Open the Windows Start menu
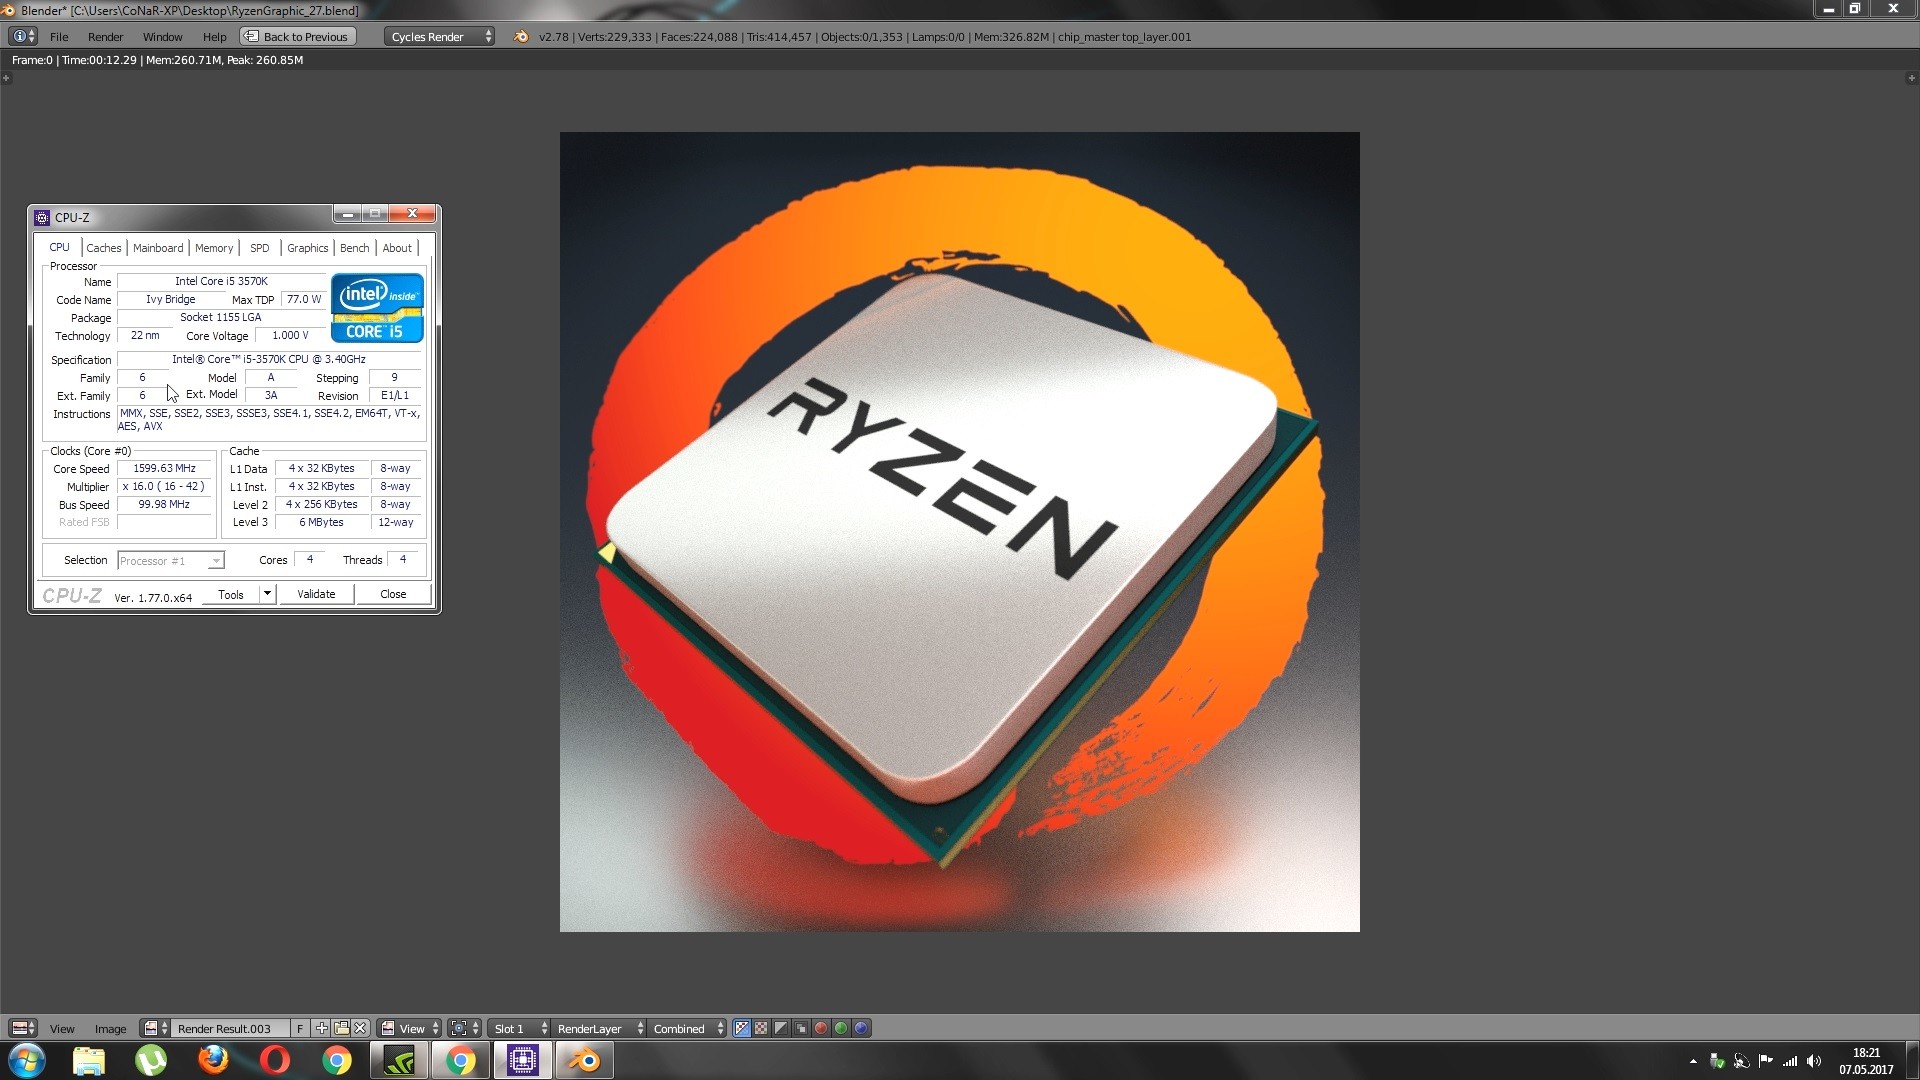This screenshot has height=1080, width=1920. click(x=27, y=1060)
